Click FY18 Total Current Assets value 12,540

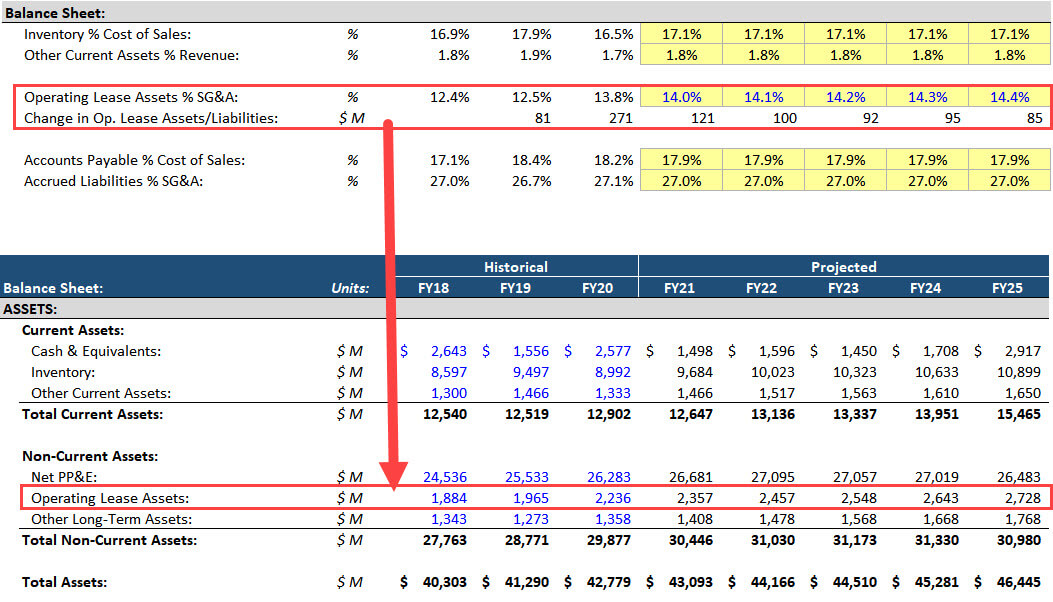pyautogui.click(x=445, y=415)
